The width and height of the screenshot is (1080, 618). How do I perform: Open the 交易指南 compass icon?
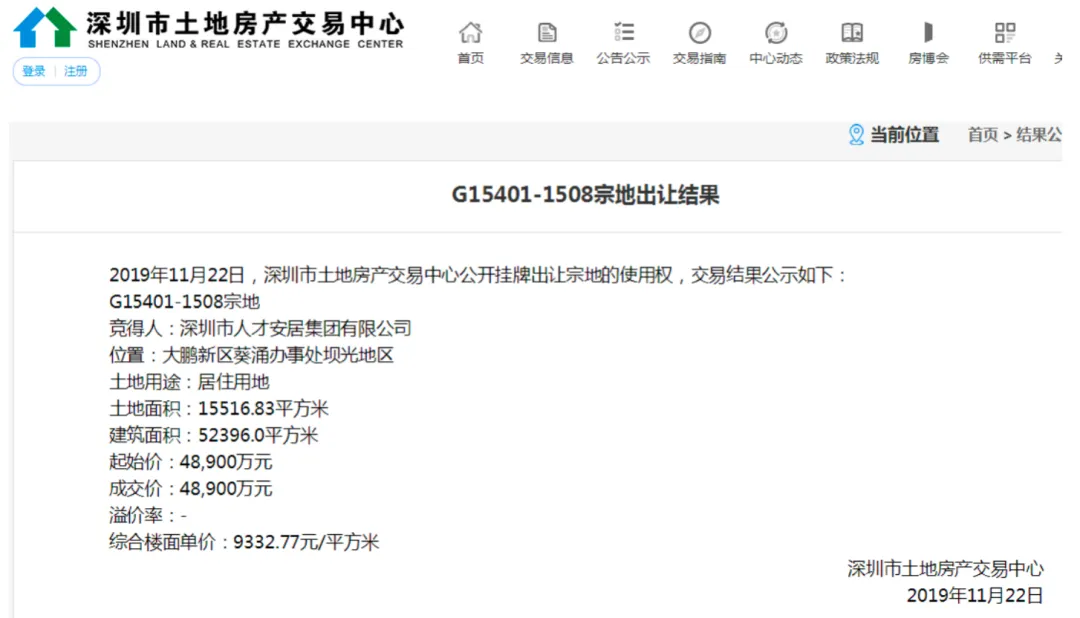tap(700, 32)
